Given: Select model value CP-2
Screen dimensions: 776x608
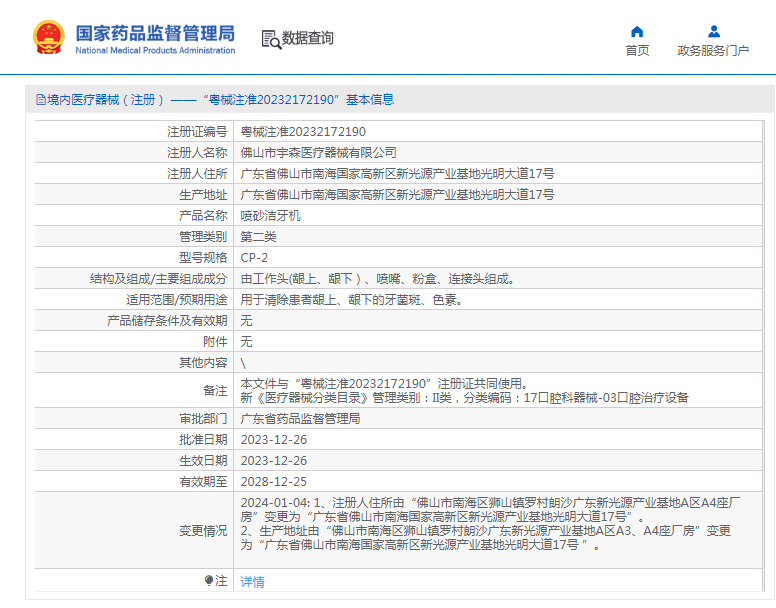Looking at the screenshot, I should [254, 258].
